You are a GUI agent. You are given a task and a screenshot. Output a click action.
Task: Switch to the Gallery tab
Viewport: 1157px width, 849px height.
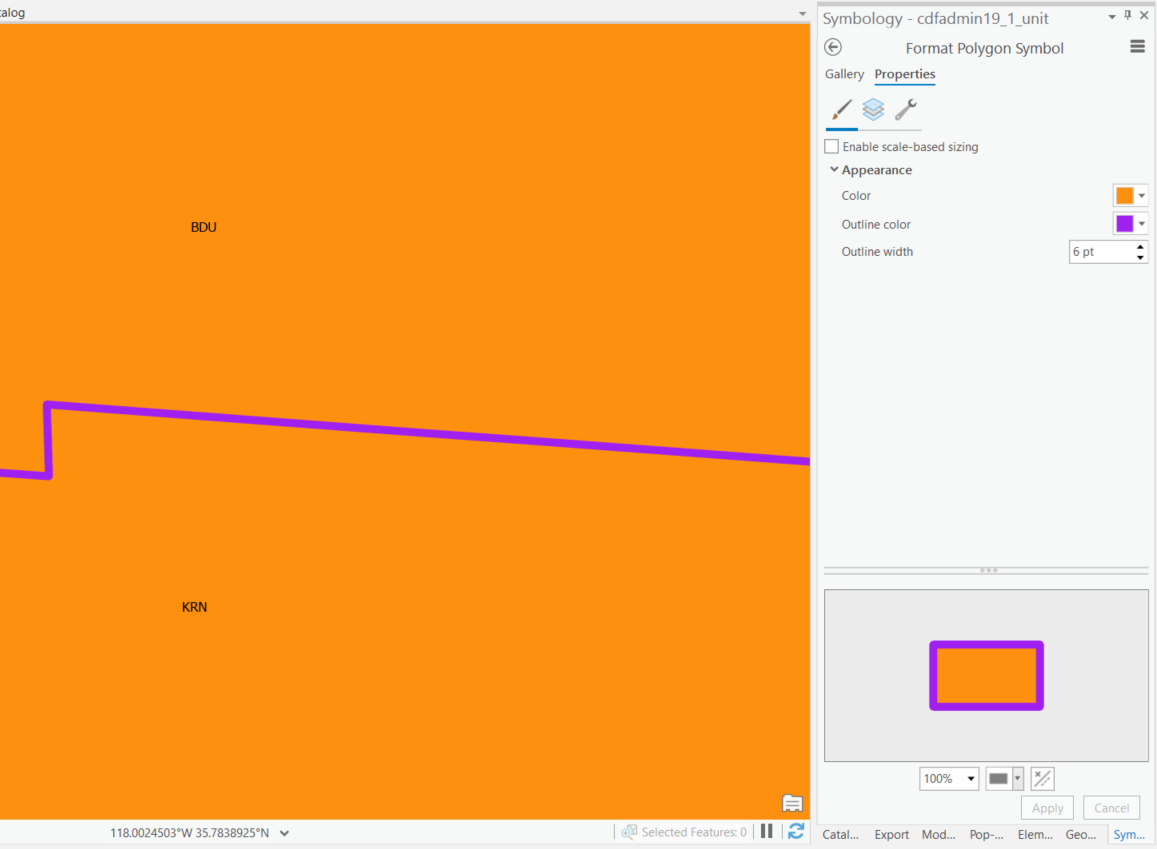coord(844,74)
